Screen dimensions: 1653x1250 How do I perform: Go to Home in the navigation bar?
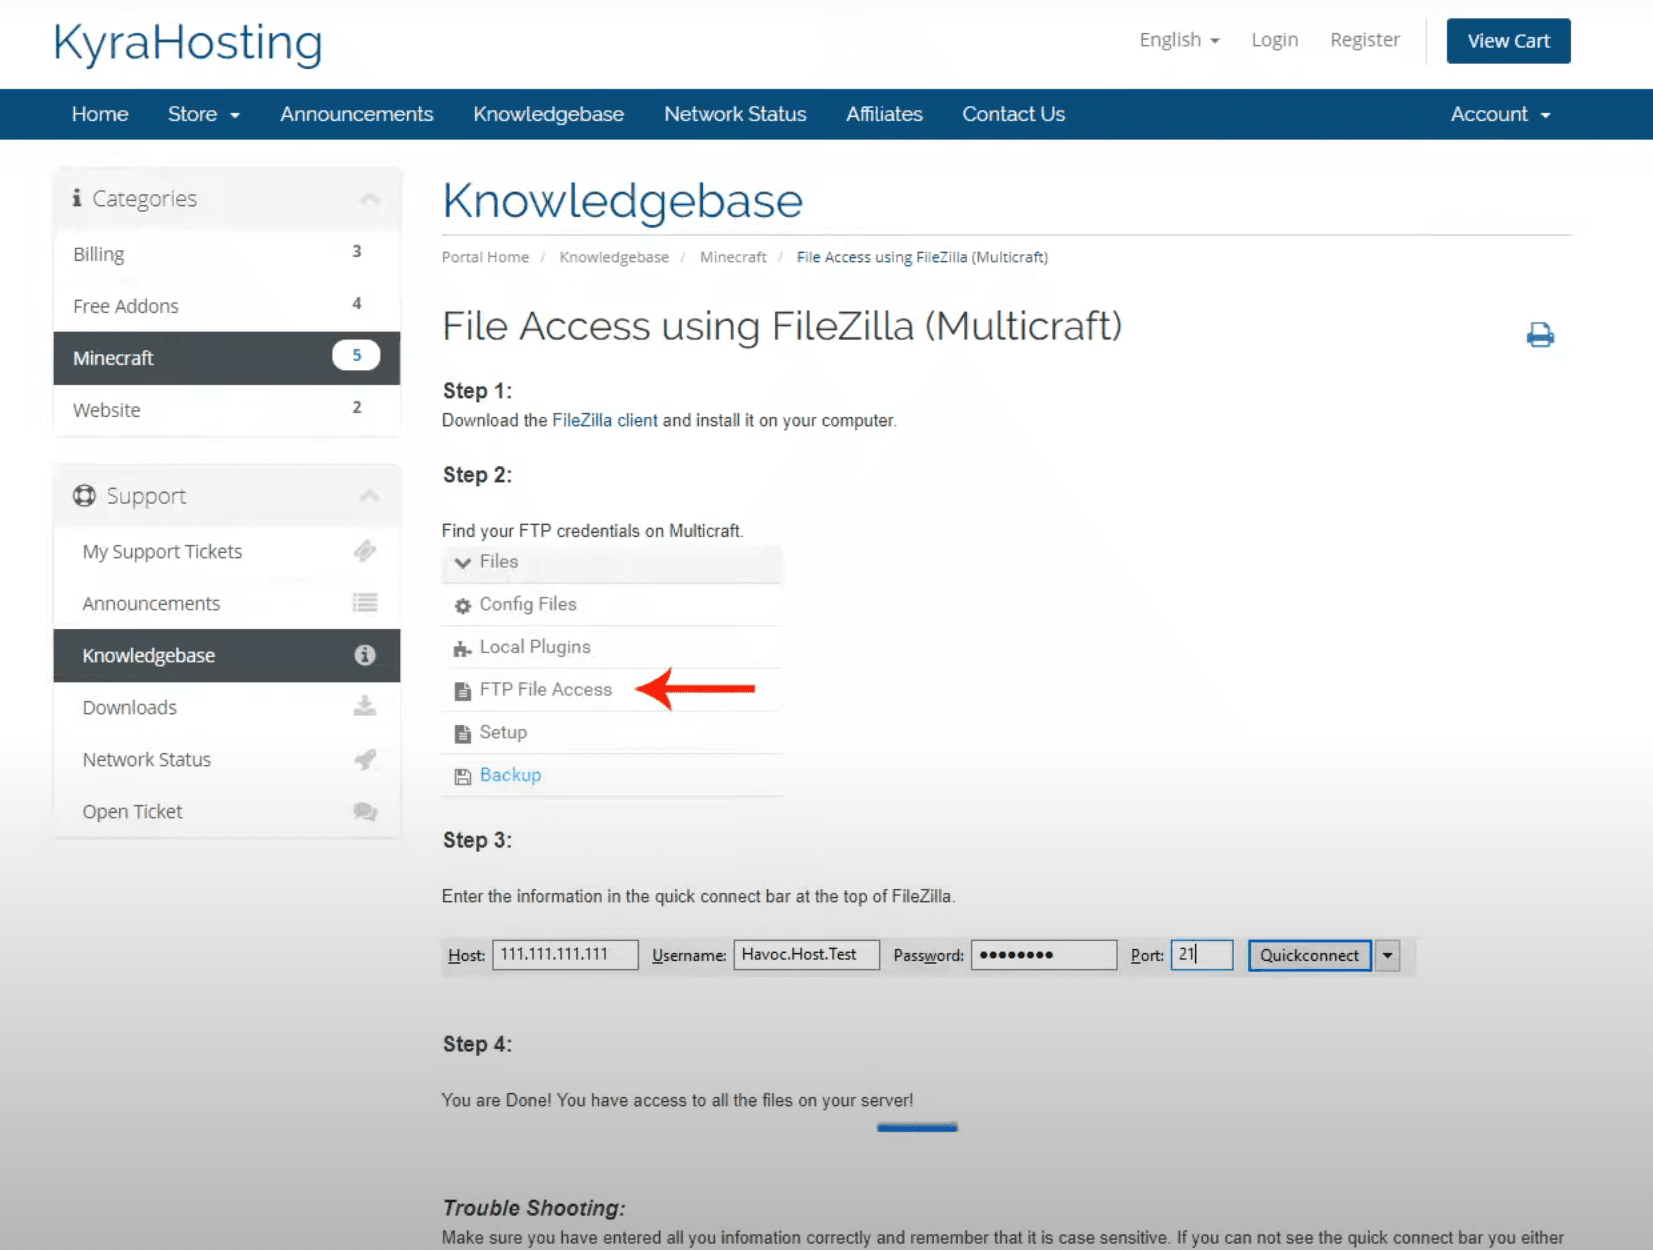[100, 114]
